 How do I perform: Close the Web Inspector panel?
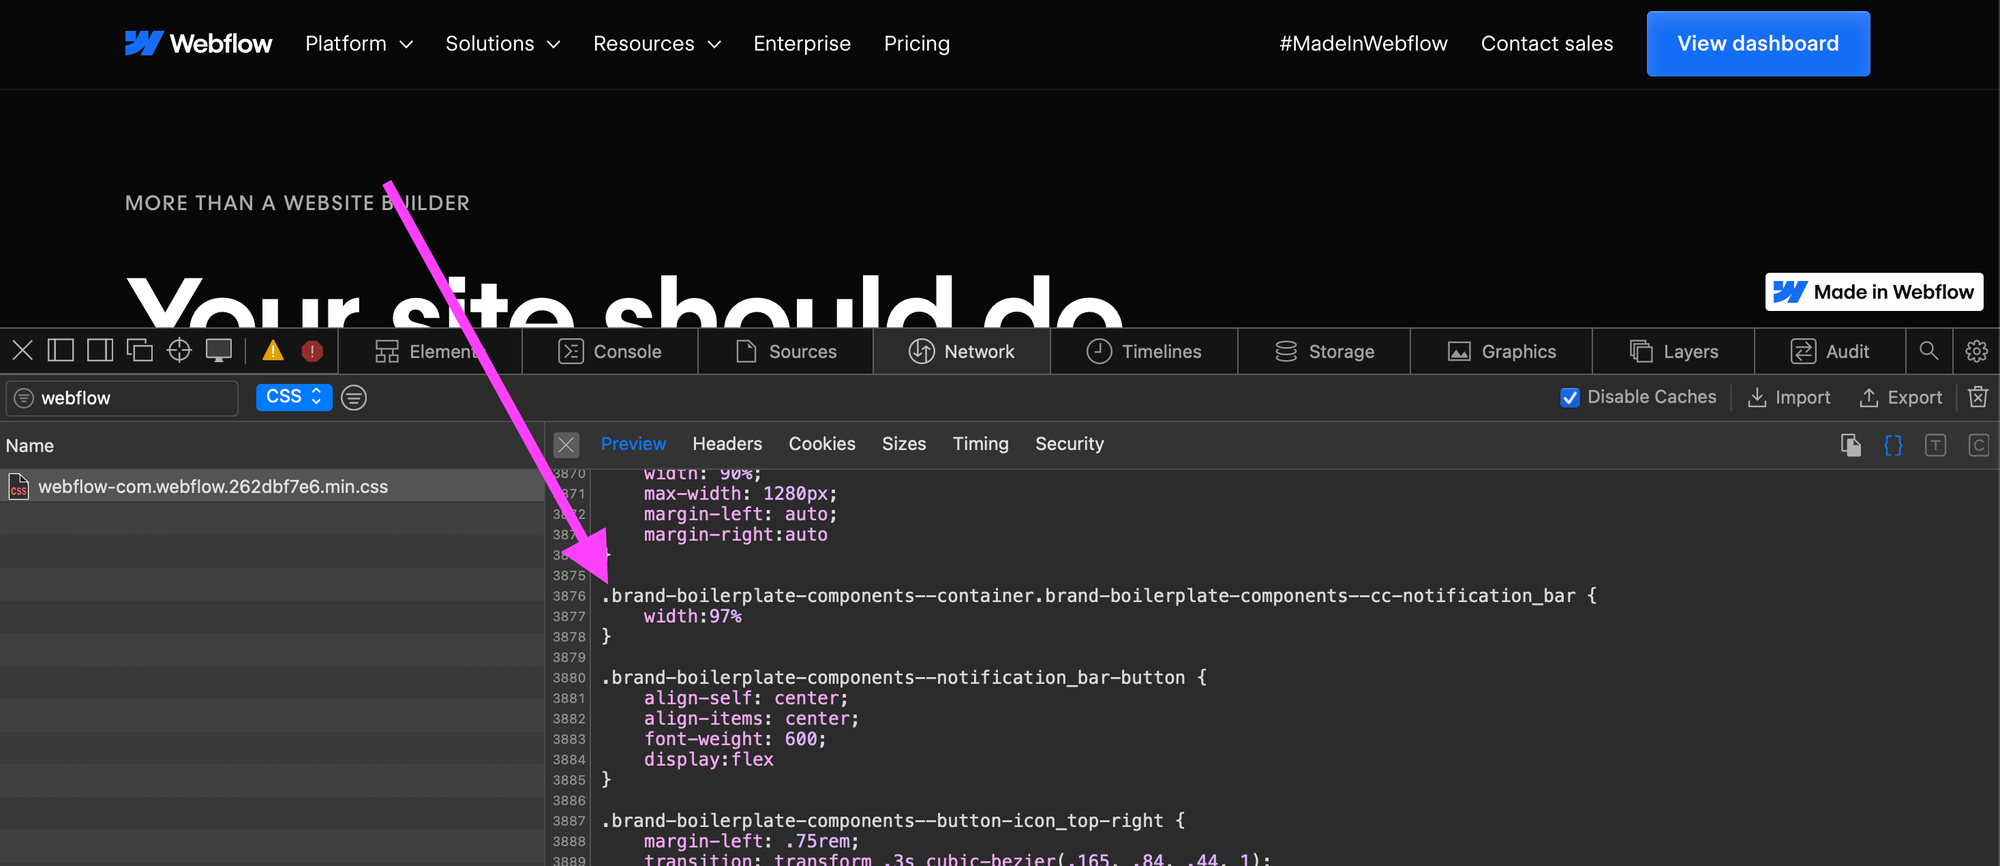(x=22, y=350)
